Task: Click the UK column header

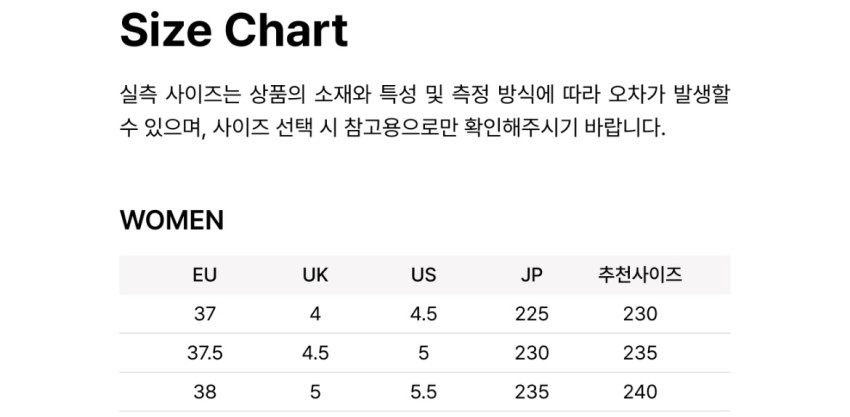Action: click(315, 275)
